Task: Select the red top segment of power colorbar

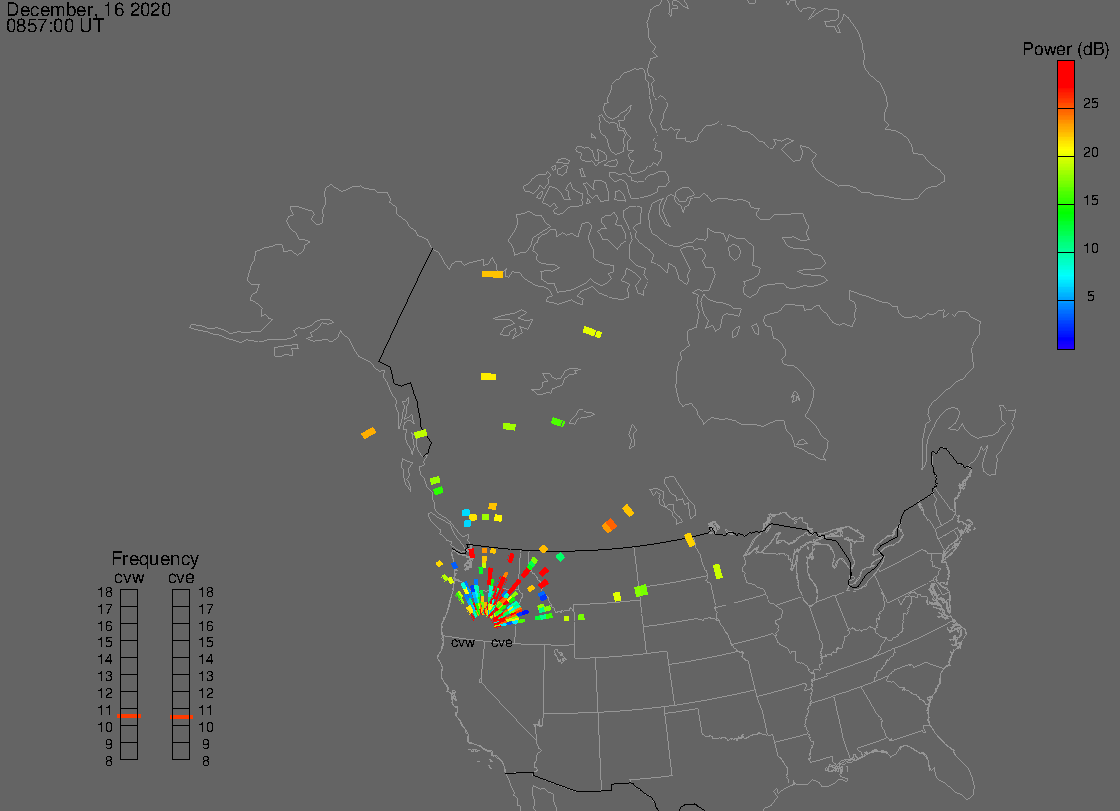Action: [x=1066, y=85]
